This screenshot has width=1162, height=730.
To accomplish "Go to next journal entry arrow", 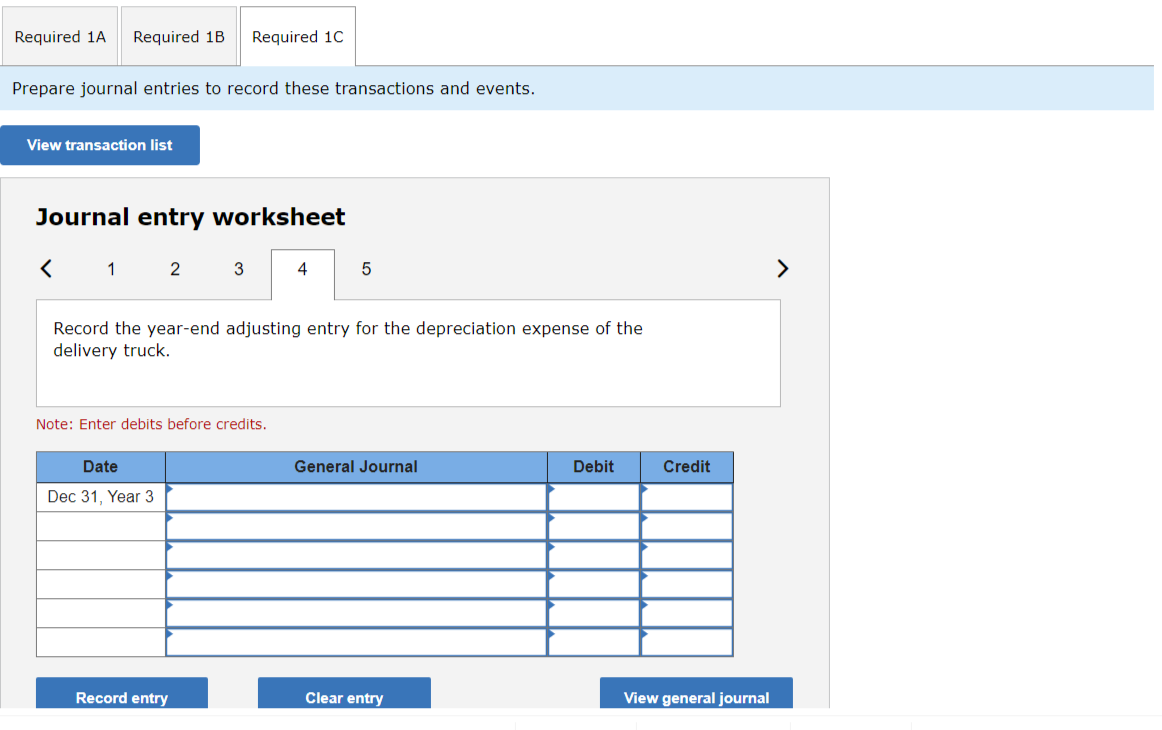I will tap(783, 268).
